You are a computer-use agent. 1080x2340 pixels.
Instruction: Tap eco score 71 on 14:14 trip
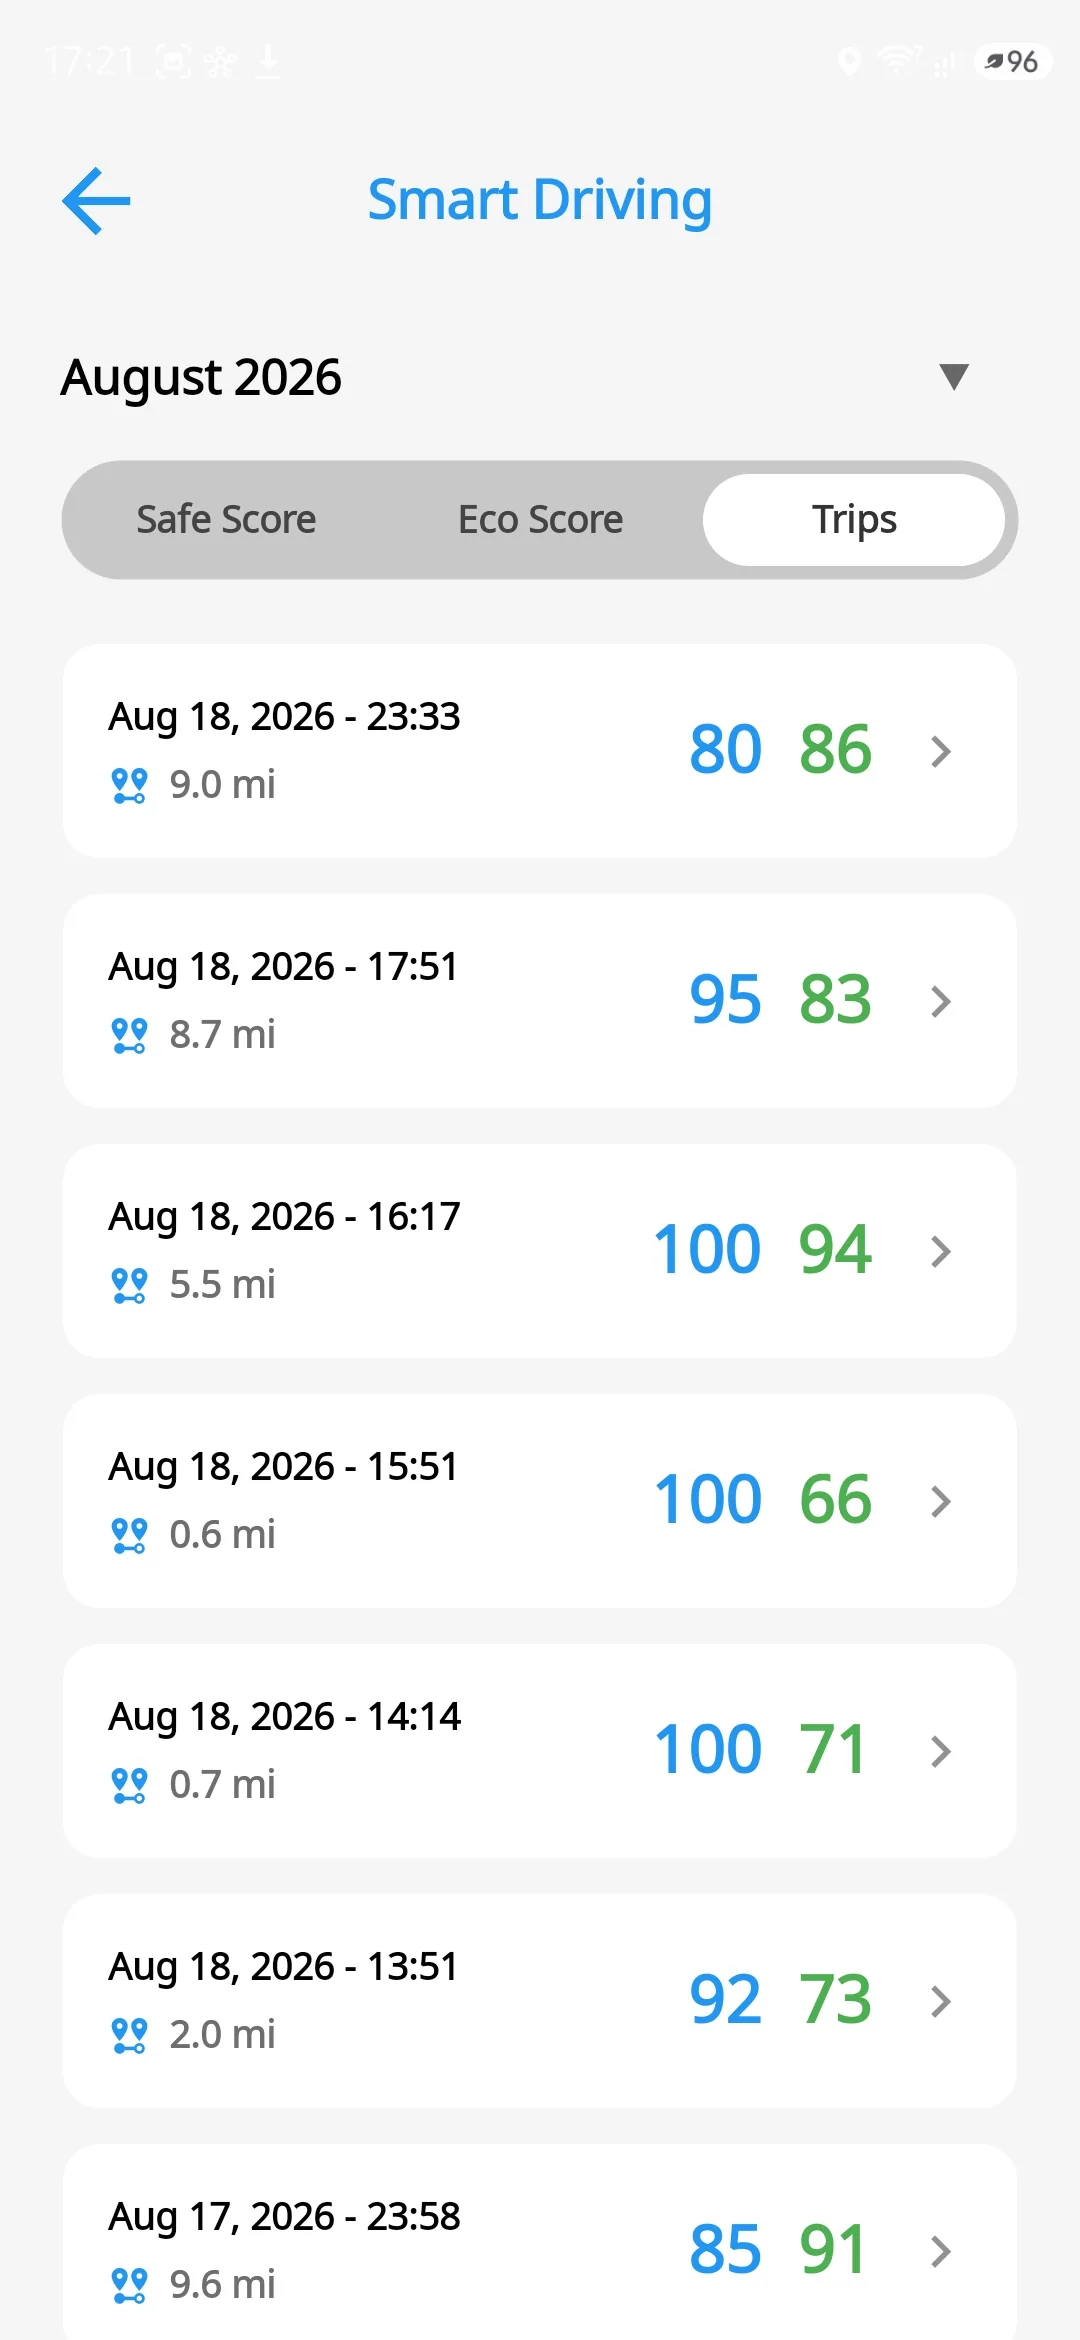(x=832, y=1750)
